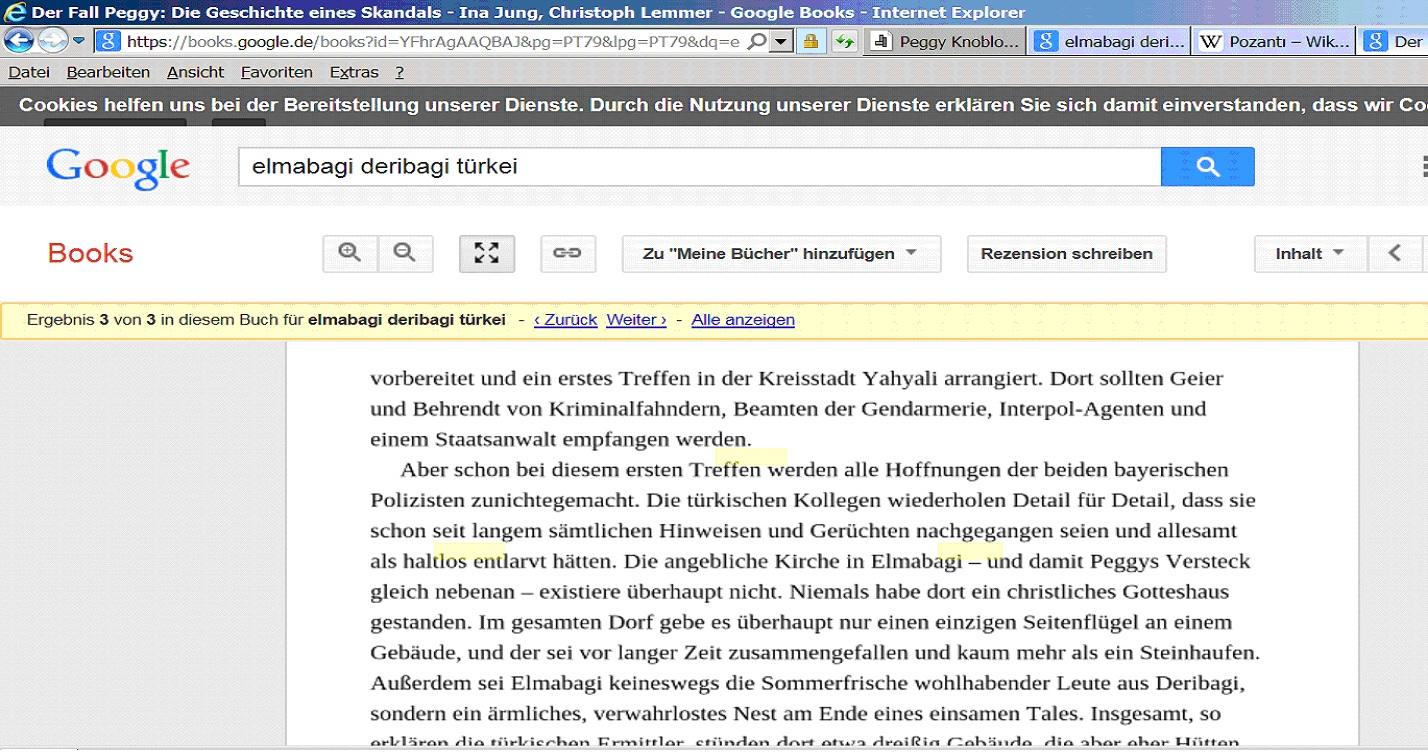Click the cookie notice banner text
Image resolution: width=1428 pixels, height=752 pixels.
tap(722, 105)
